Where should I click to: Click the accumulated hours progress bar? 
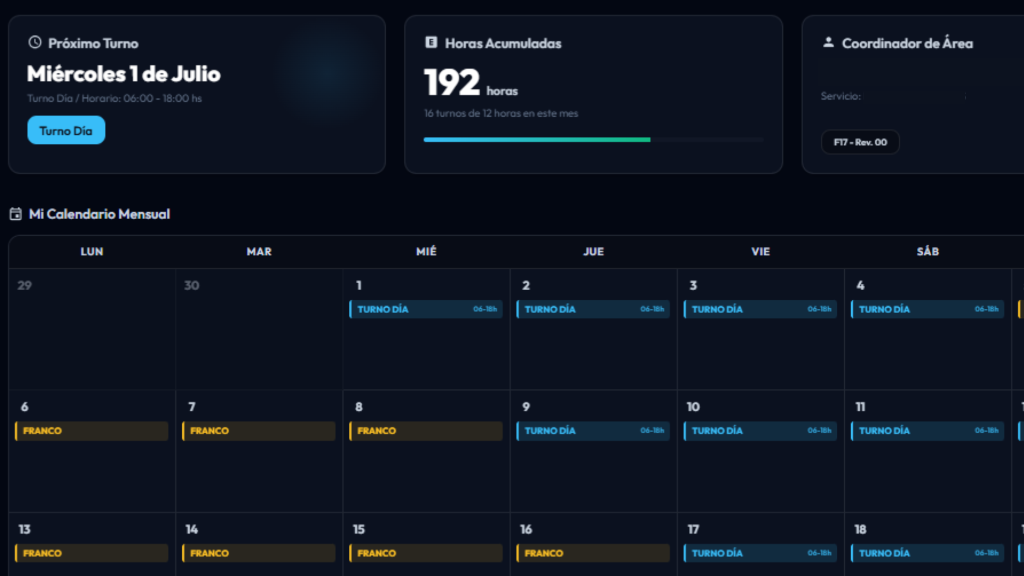pyautogui.click(x=594, y=140)
